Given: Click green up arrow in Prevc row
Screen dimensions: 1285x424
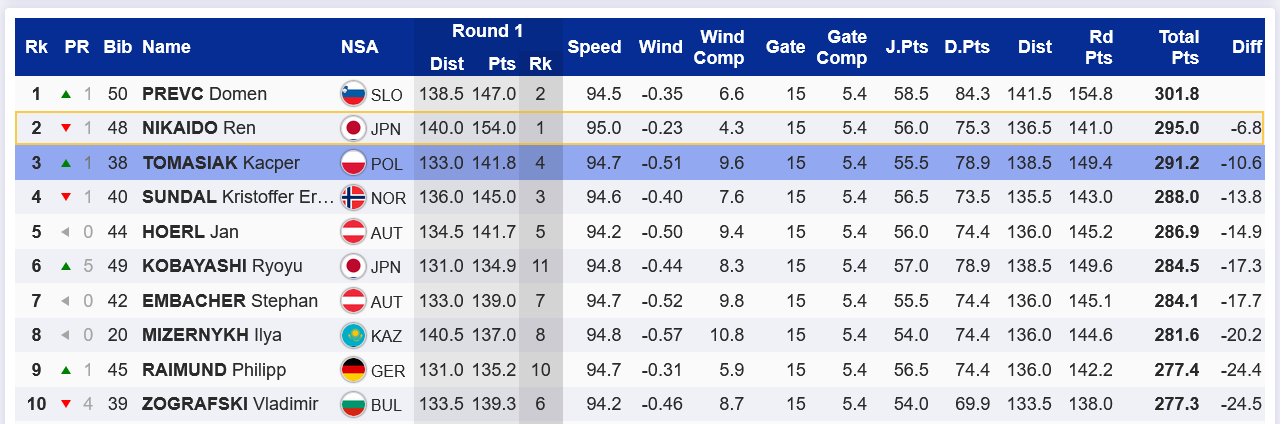Looking at the screenshot, I should point(66,94).
